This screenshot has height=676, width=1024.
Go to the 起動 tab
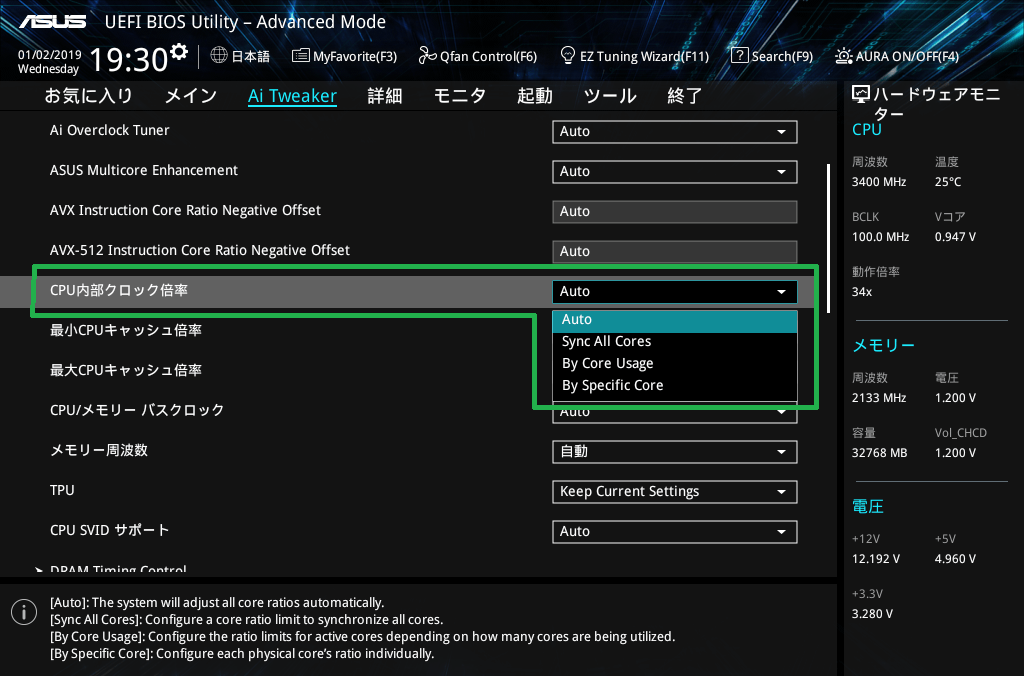535,96
